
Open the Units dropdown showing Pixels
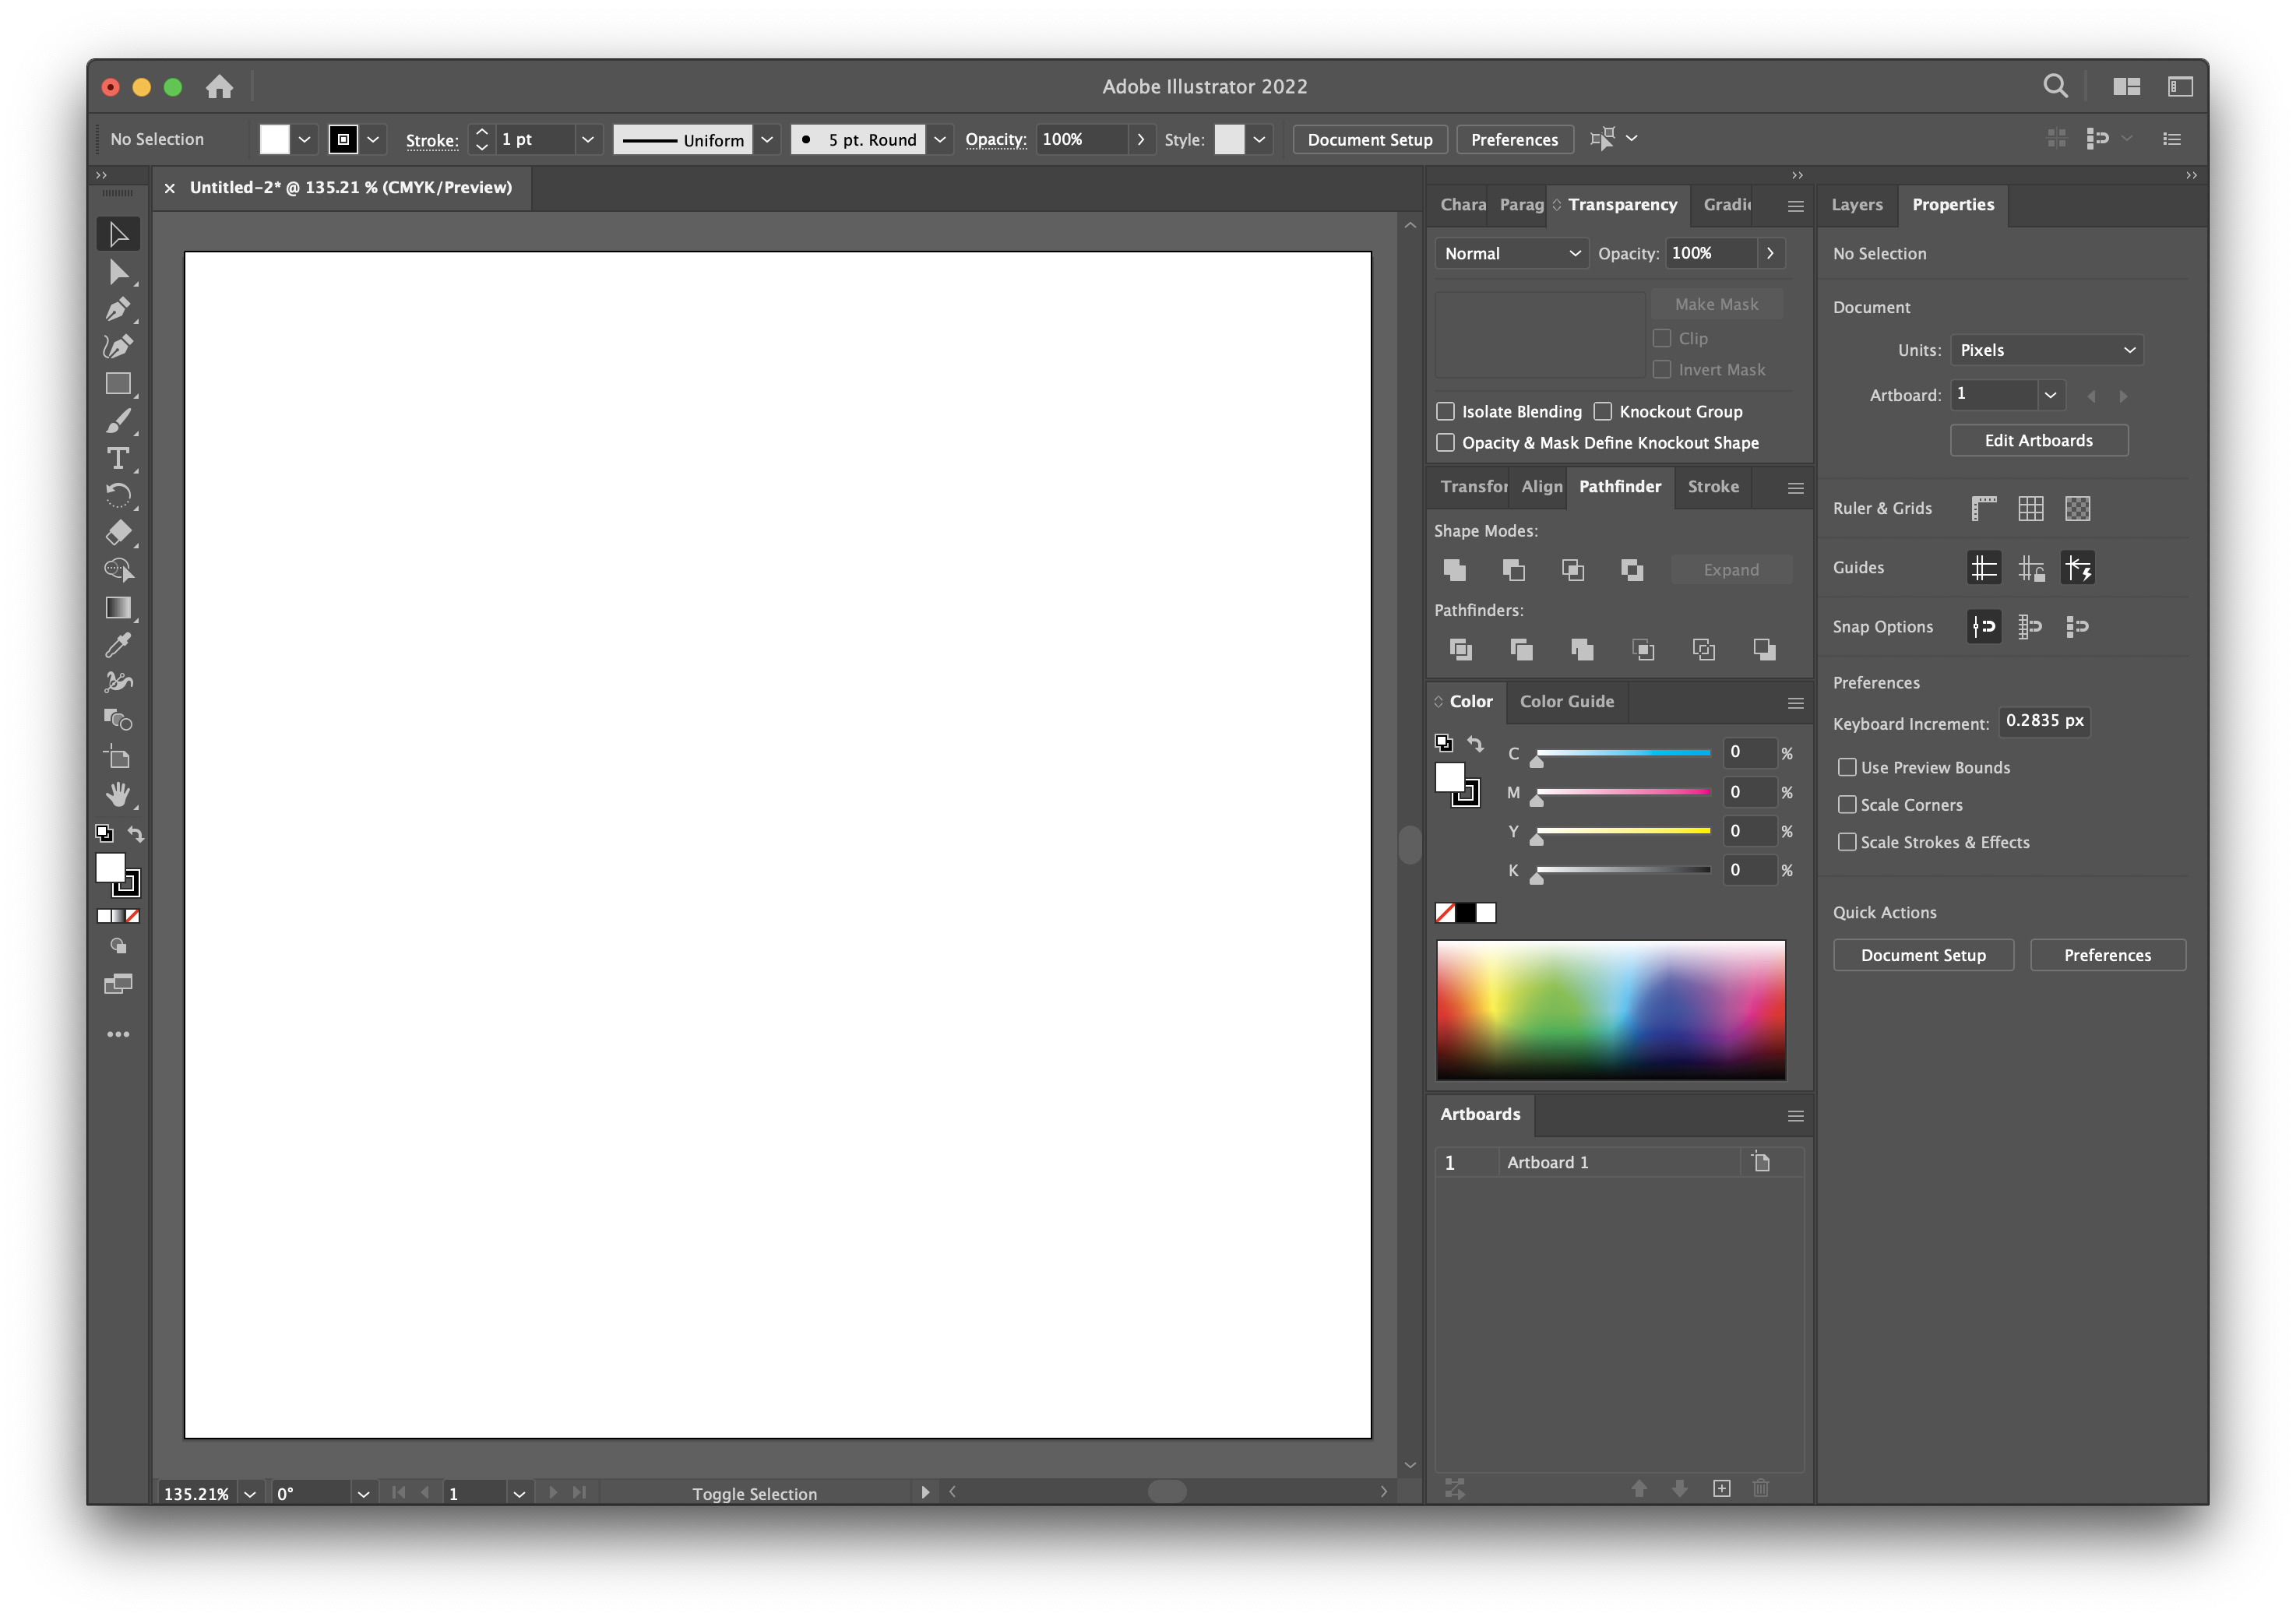tap(2046, 350)
